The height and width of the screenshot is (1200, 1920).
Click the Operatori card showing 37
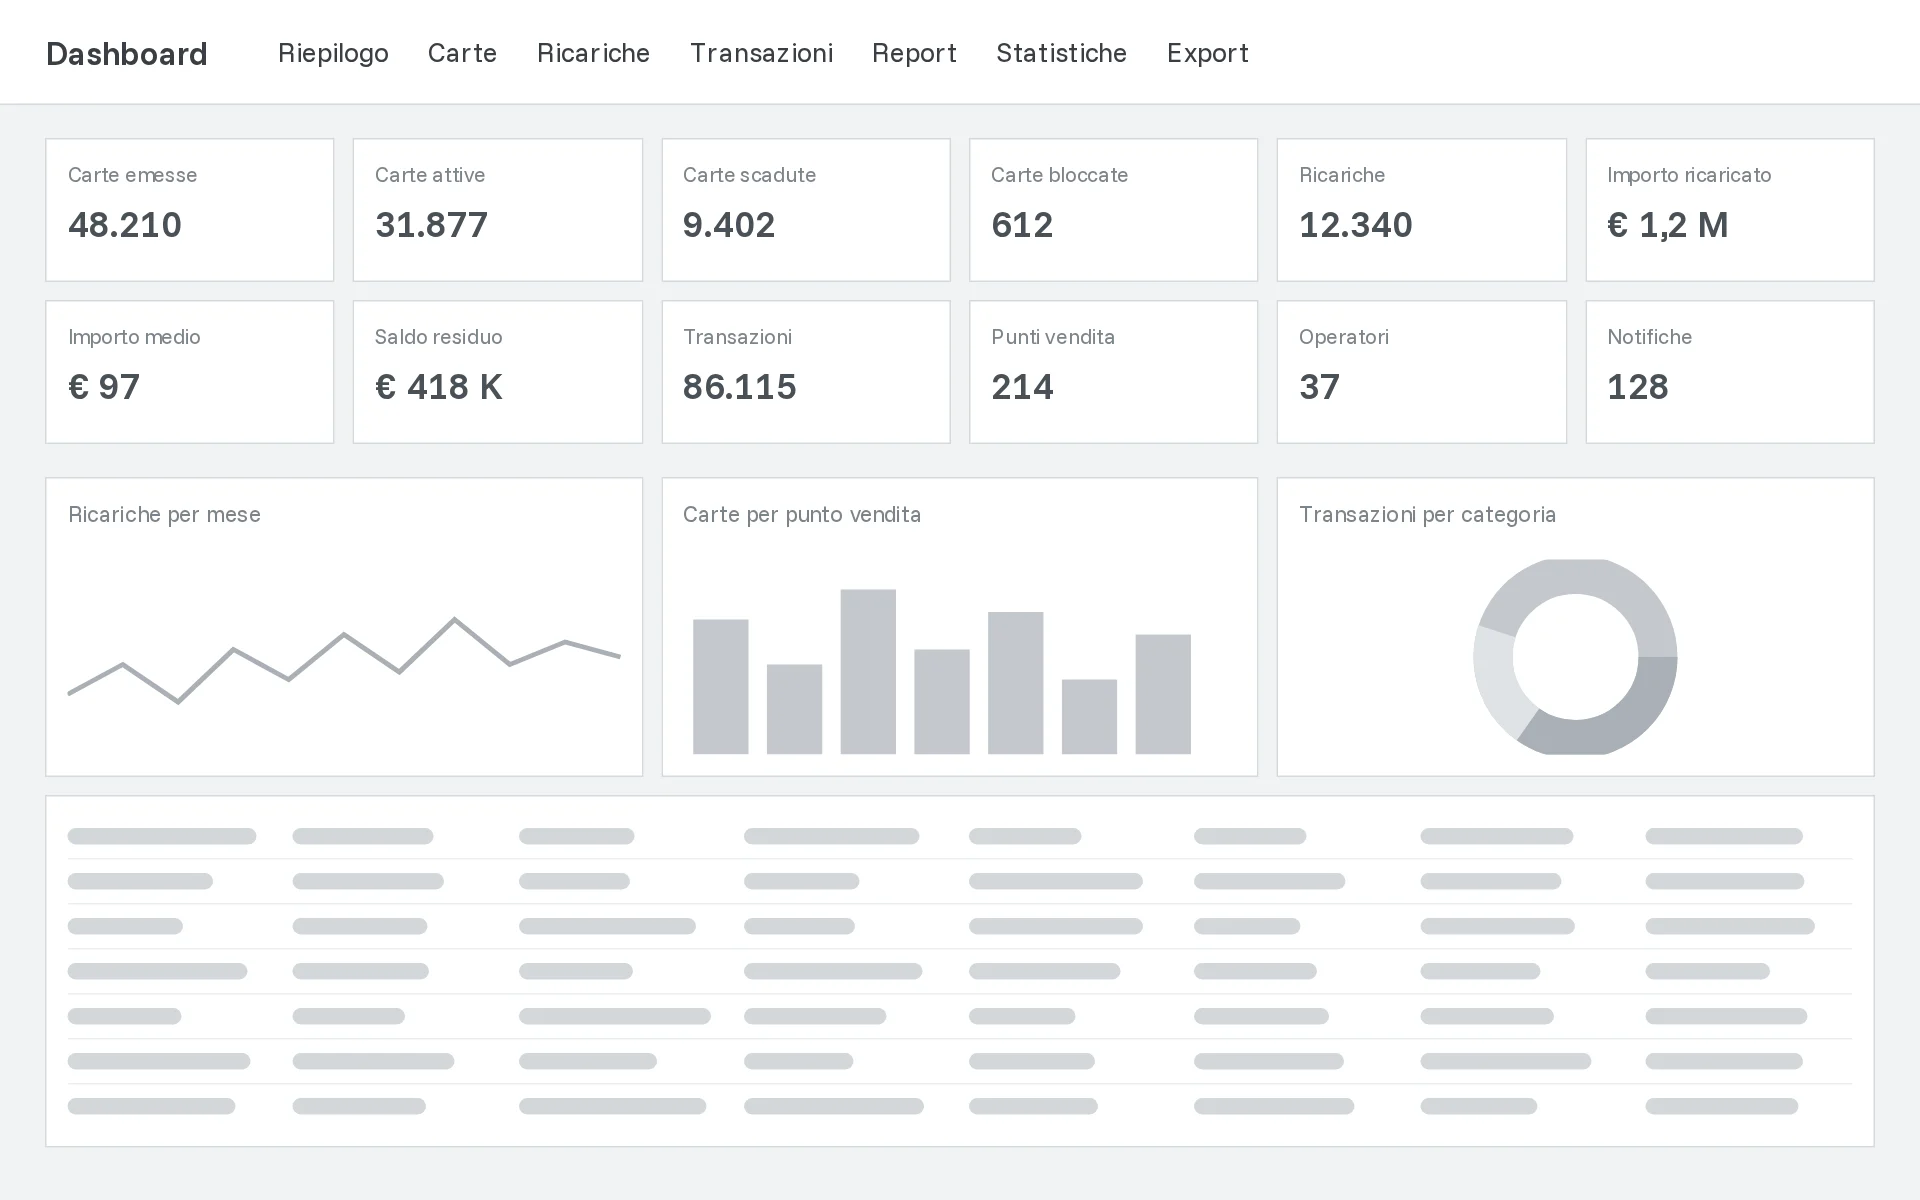[1421, 372]
